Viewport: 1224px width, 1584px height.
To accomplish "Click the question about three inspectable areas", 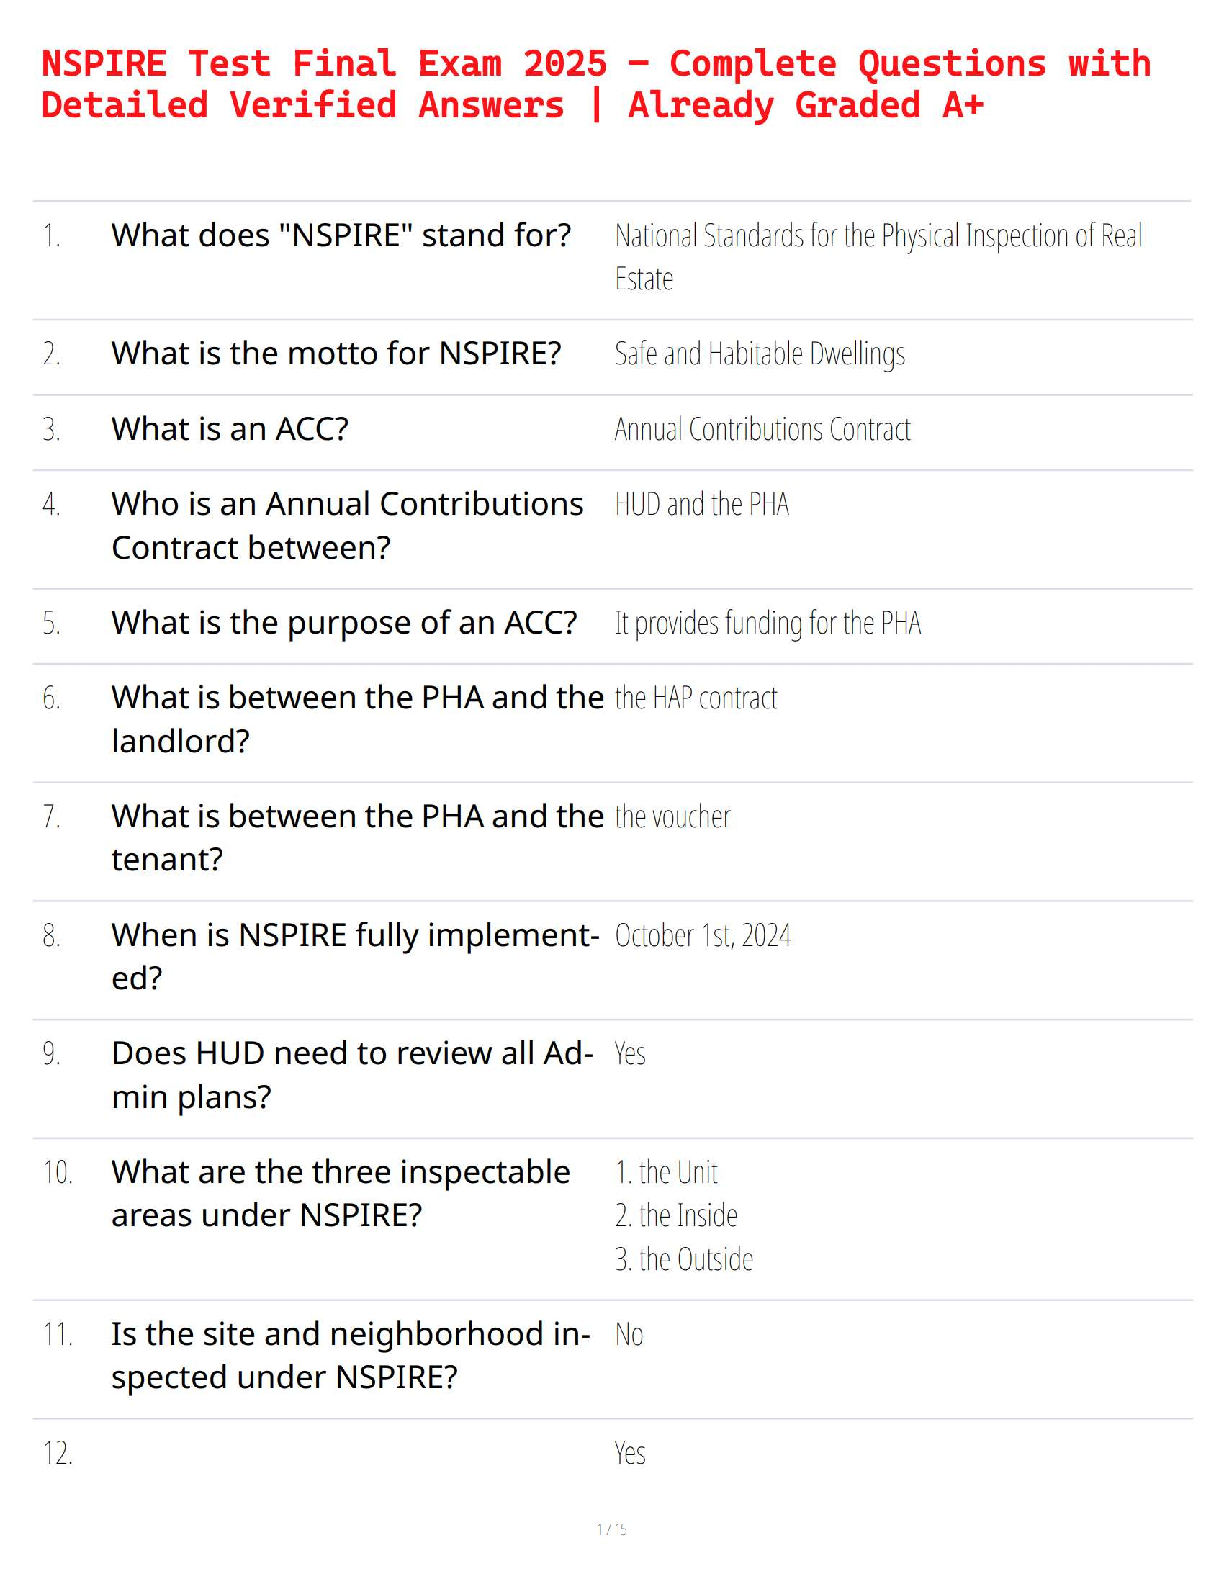I will pyautogui.click(x=340, y=1193).
